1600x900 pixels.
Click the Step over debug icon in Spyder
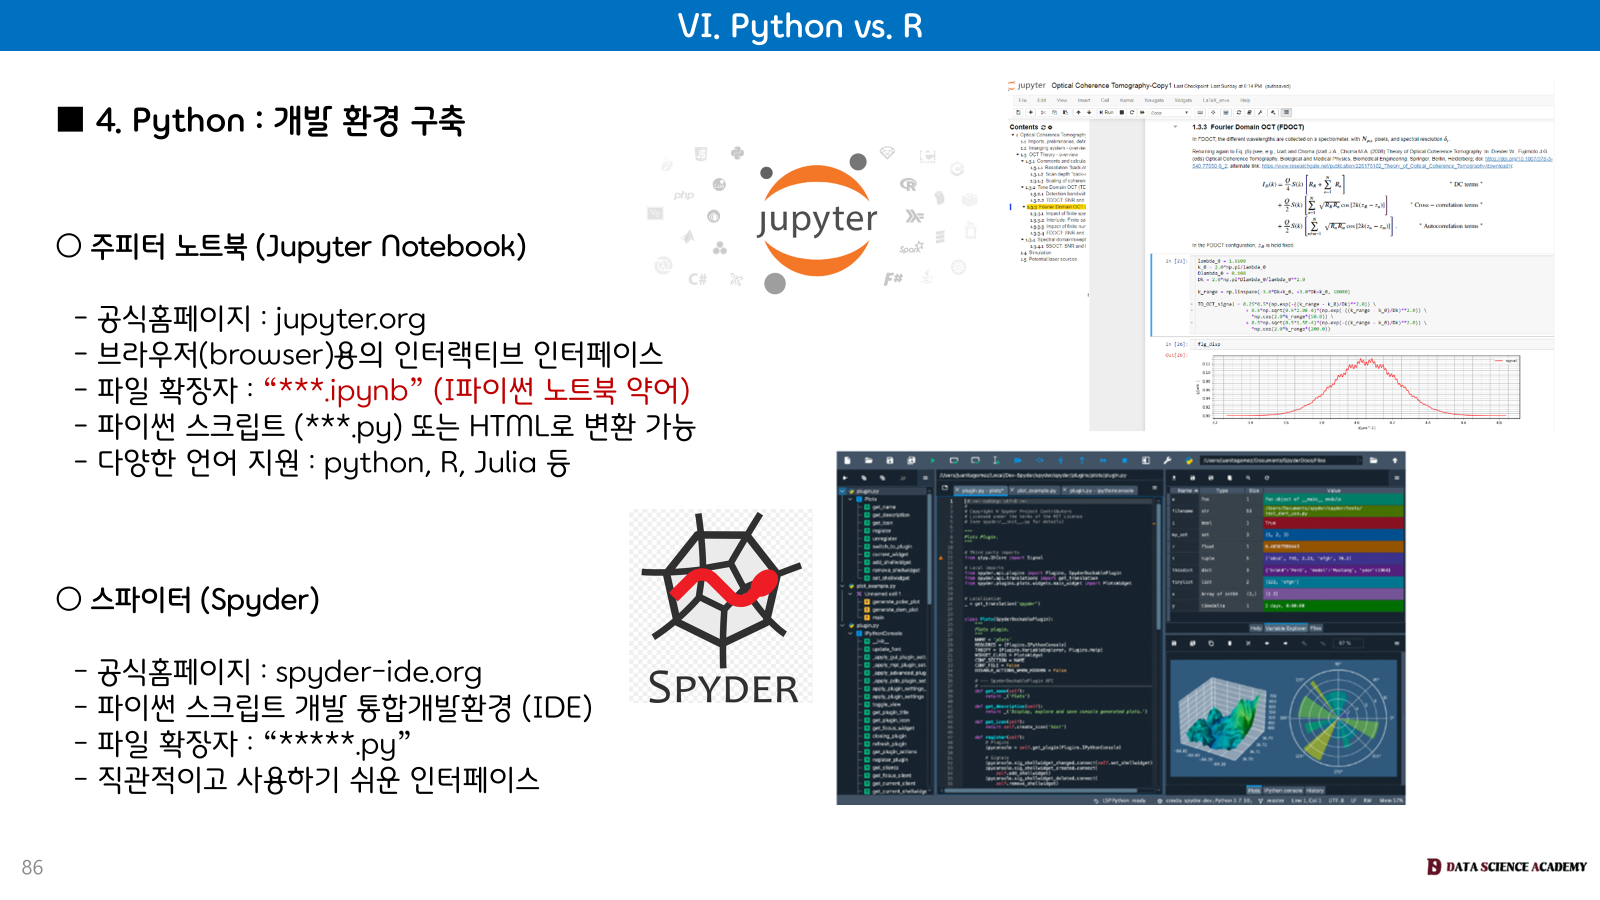tap(1039, 460)
